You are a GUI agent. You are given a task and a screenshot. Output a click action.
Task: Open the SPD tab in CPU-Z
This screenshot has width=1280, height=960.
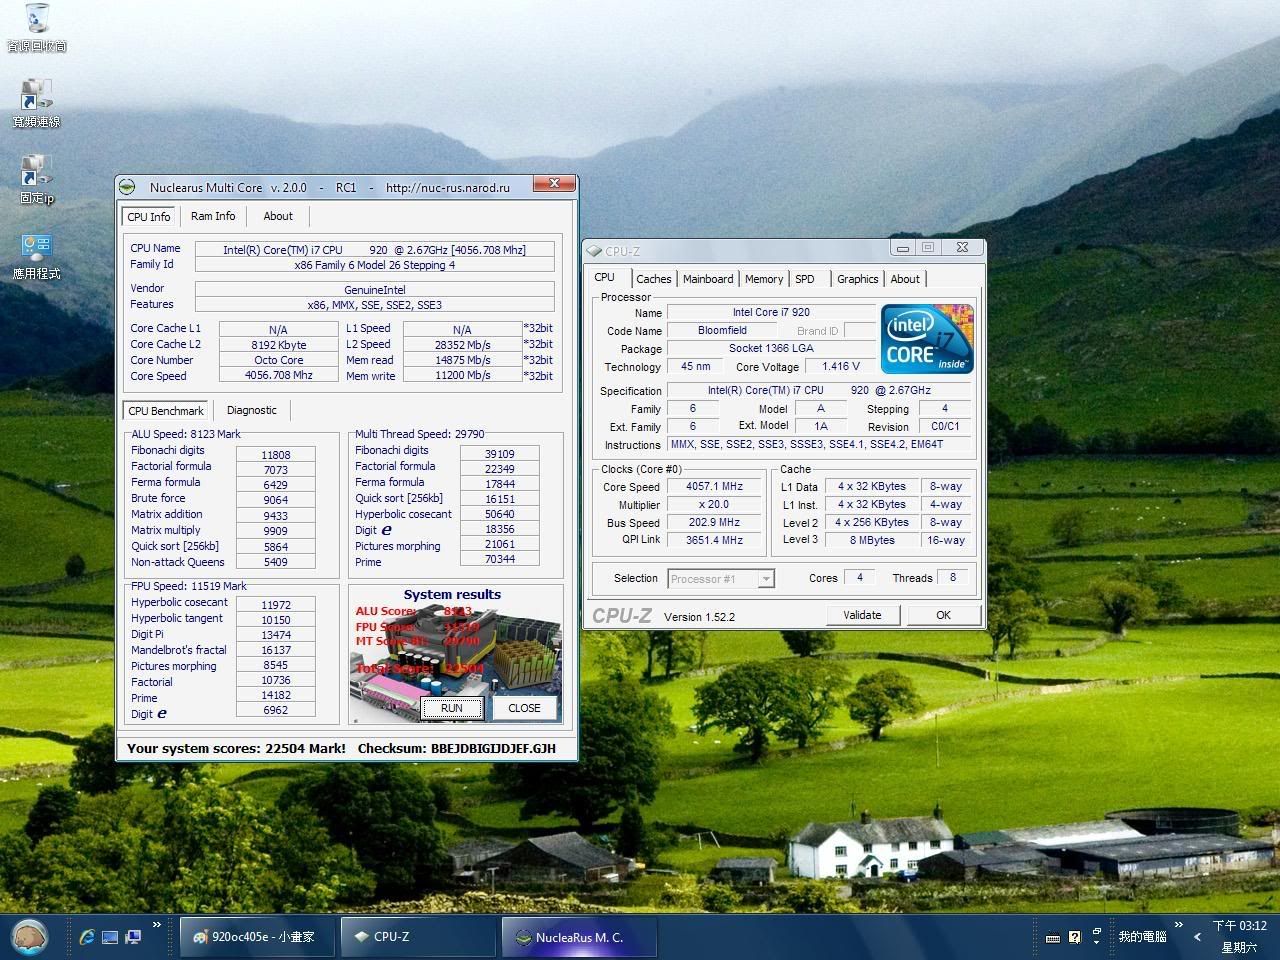coord(805,279)
